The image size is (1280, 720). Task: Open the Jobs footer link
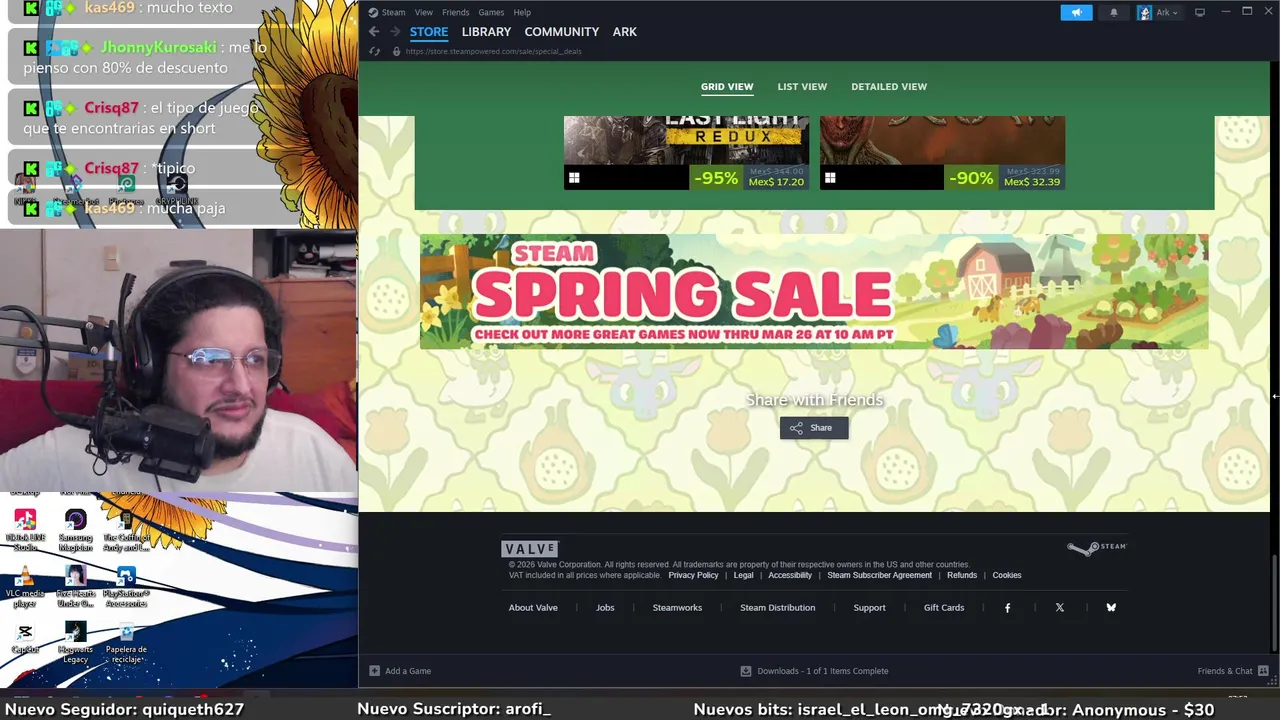click(x=605, y=608)
